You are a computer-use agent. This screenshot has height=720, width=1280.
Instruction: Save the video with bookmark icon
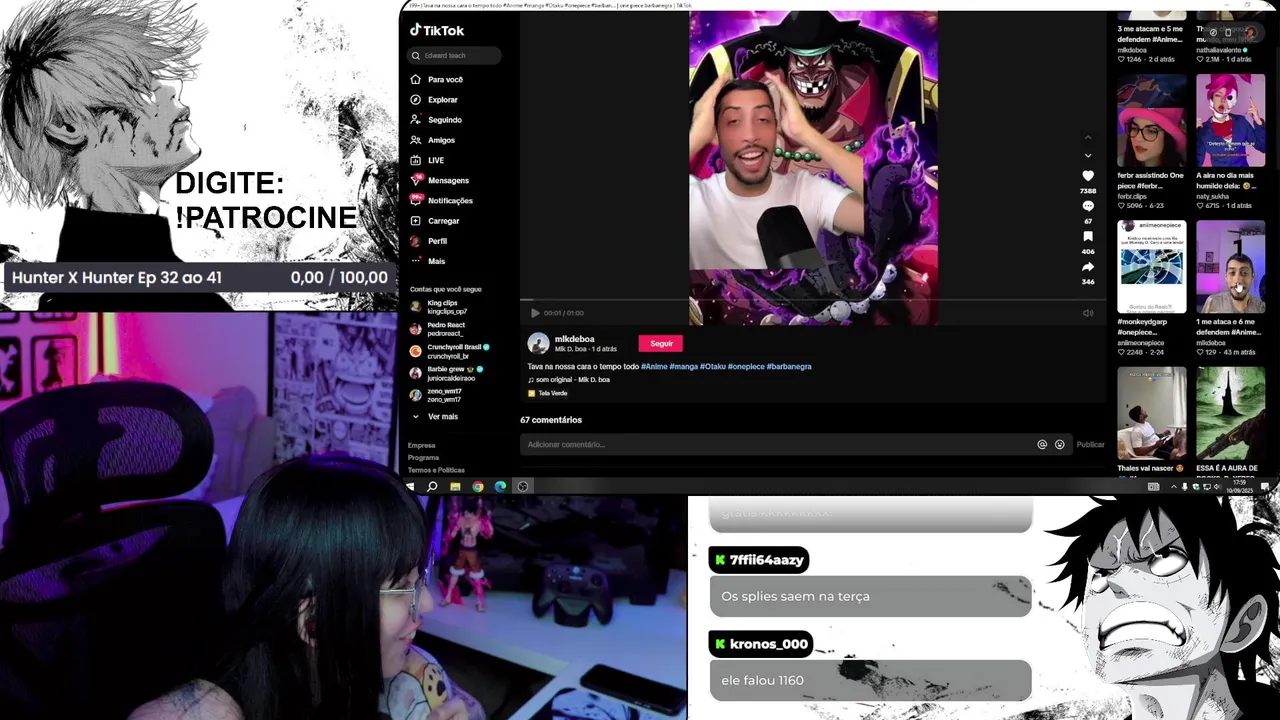click(x=1088, y=237)
